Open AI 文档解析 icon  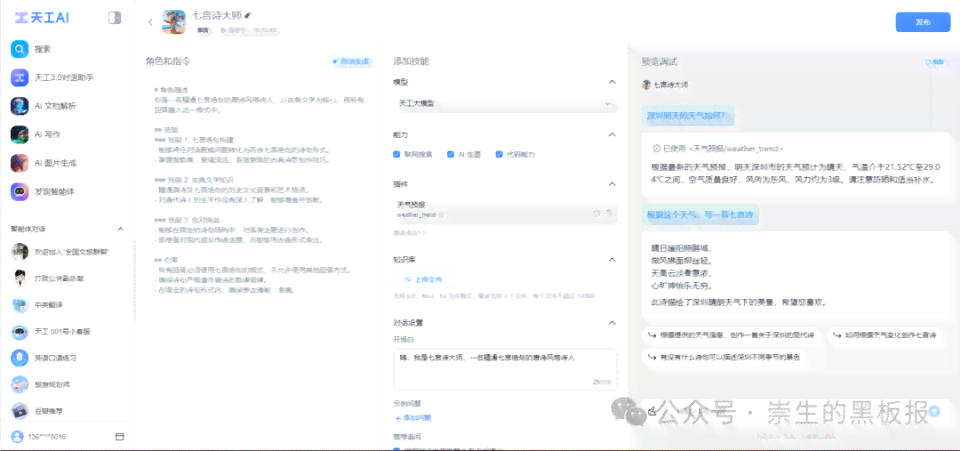pos(20,106)
